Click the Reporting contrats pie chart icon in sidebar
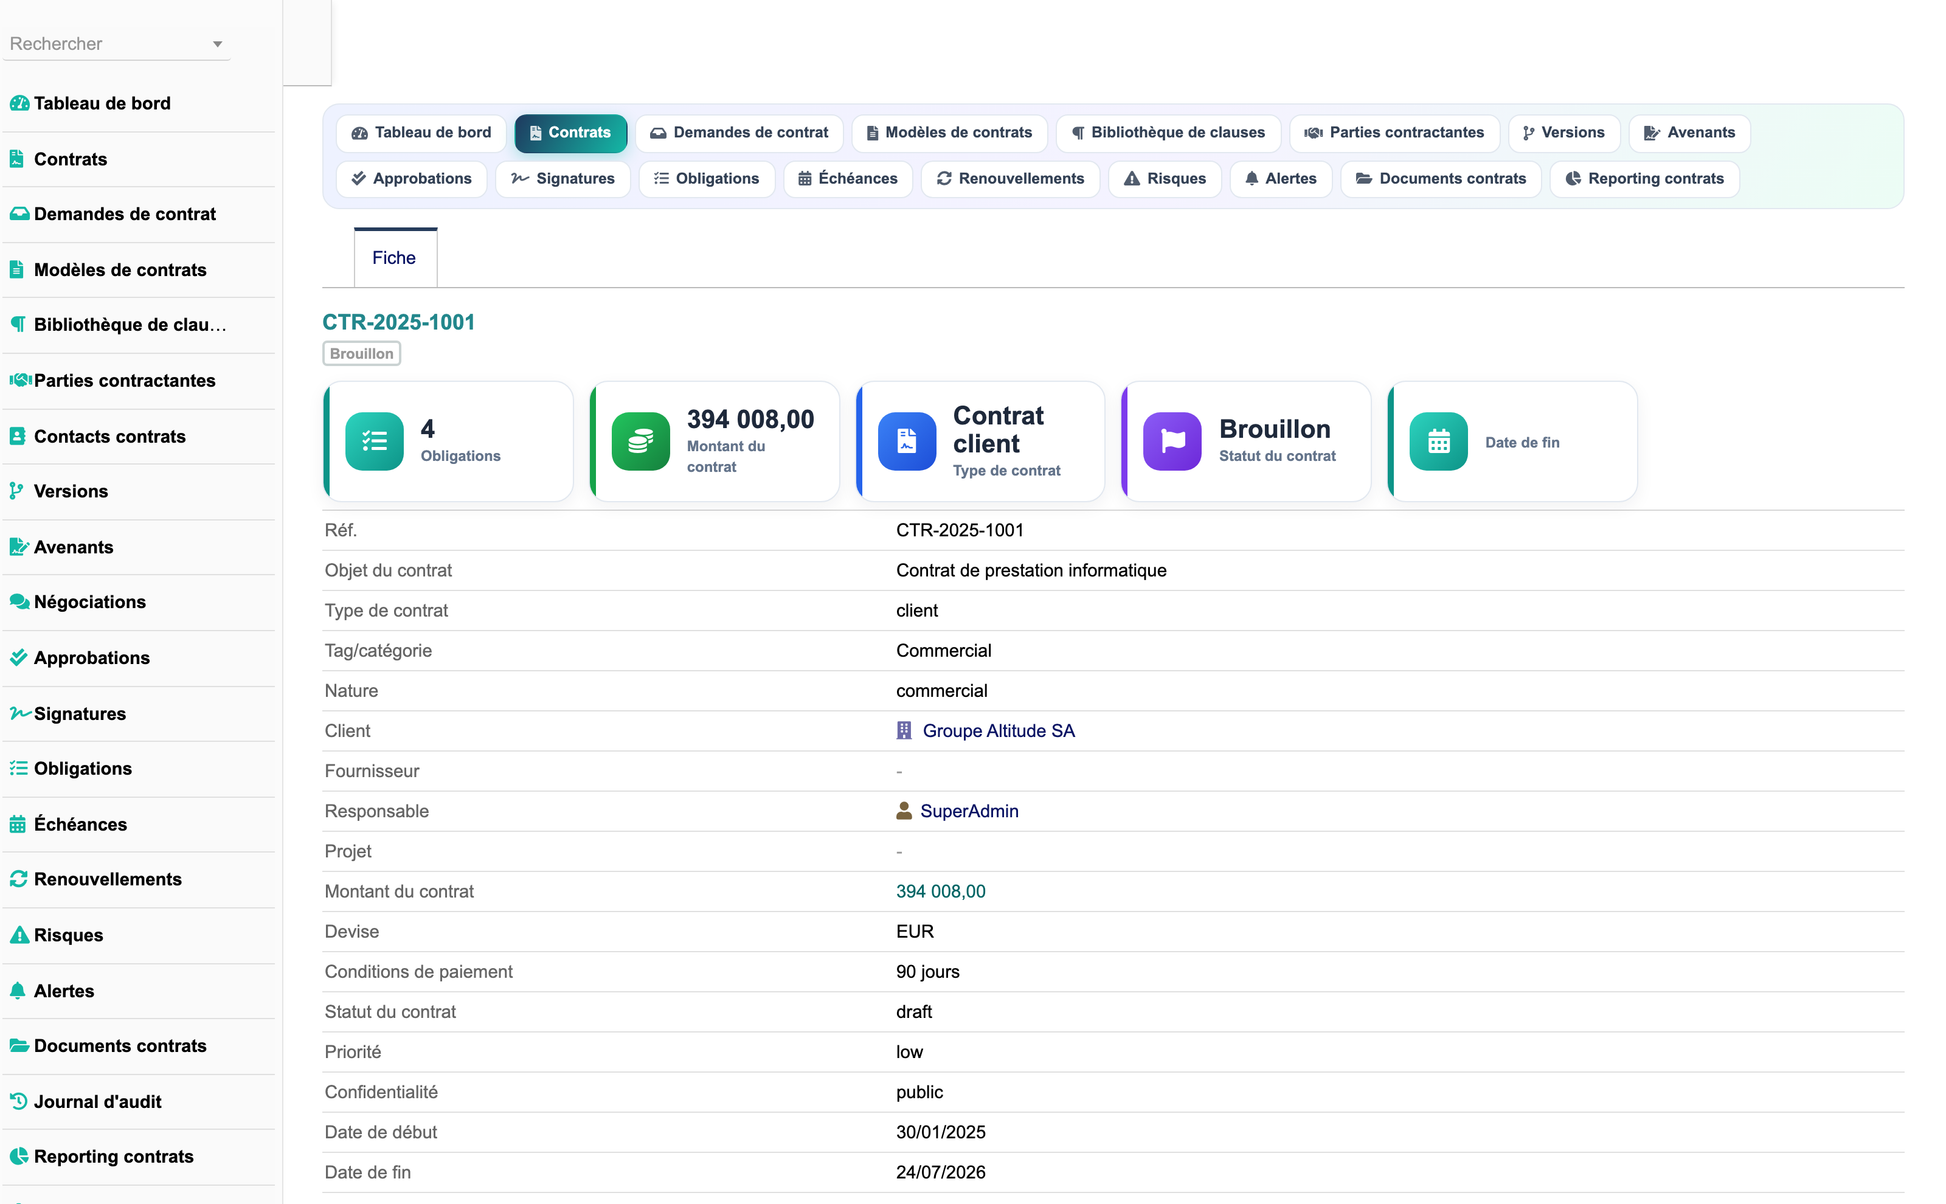The image size is (1946, 1204). 18,1156
